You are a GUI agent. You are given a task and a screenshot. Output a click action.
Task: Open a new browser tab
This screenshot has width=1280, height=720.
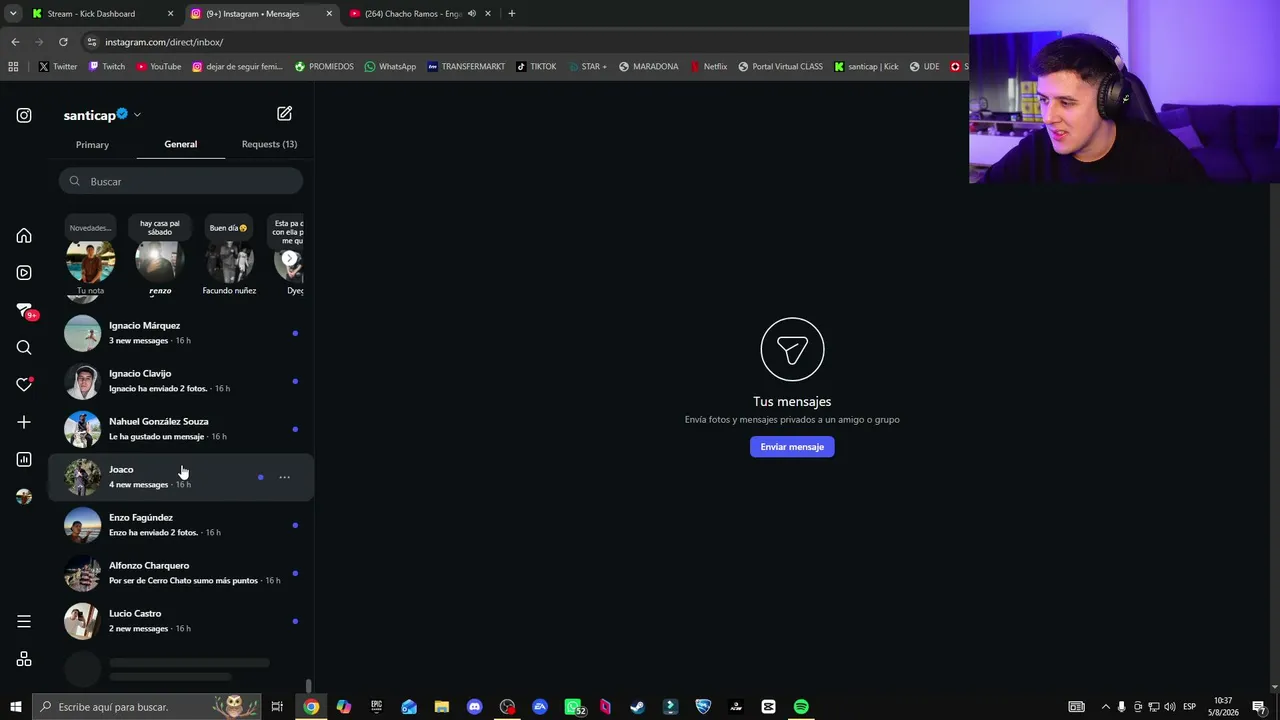(x=512, y=14)
